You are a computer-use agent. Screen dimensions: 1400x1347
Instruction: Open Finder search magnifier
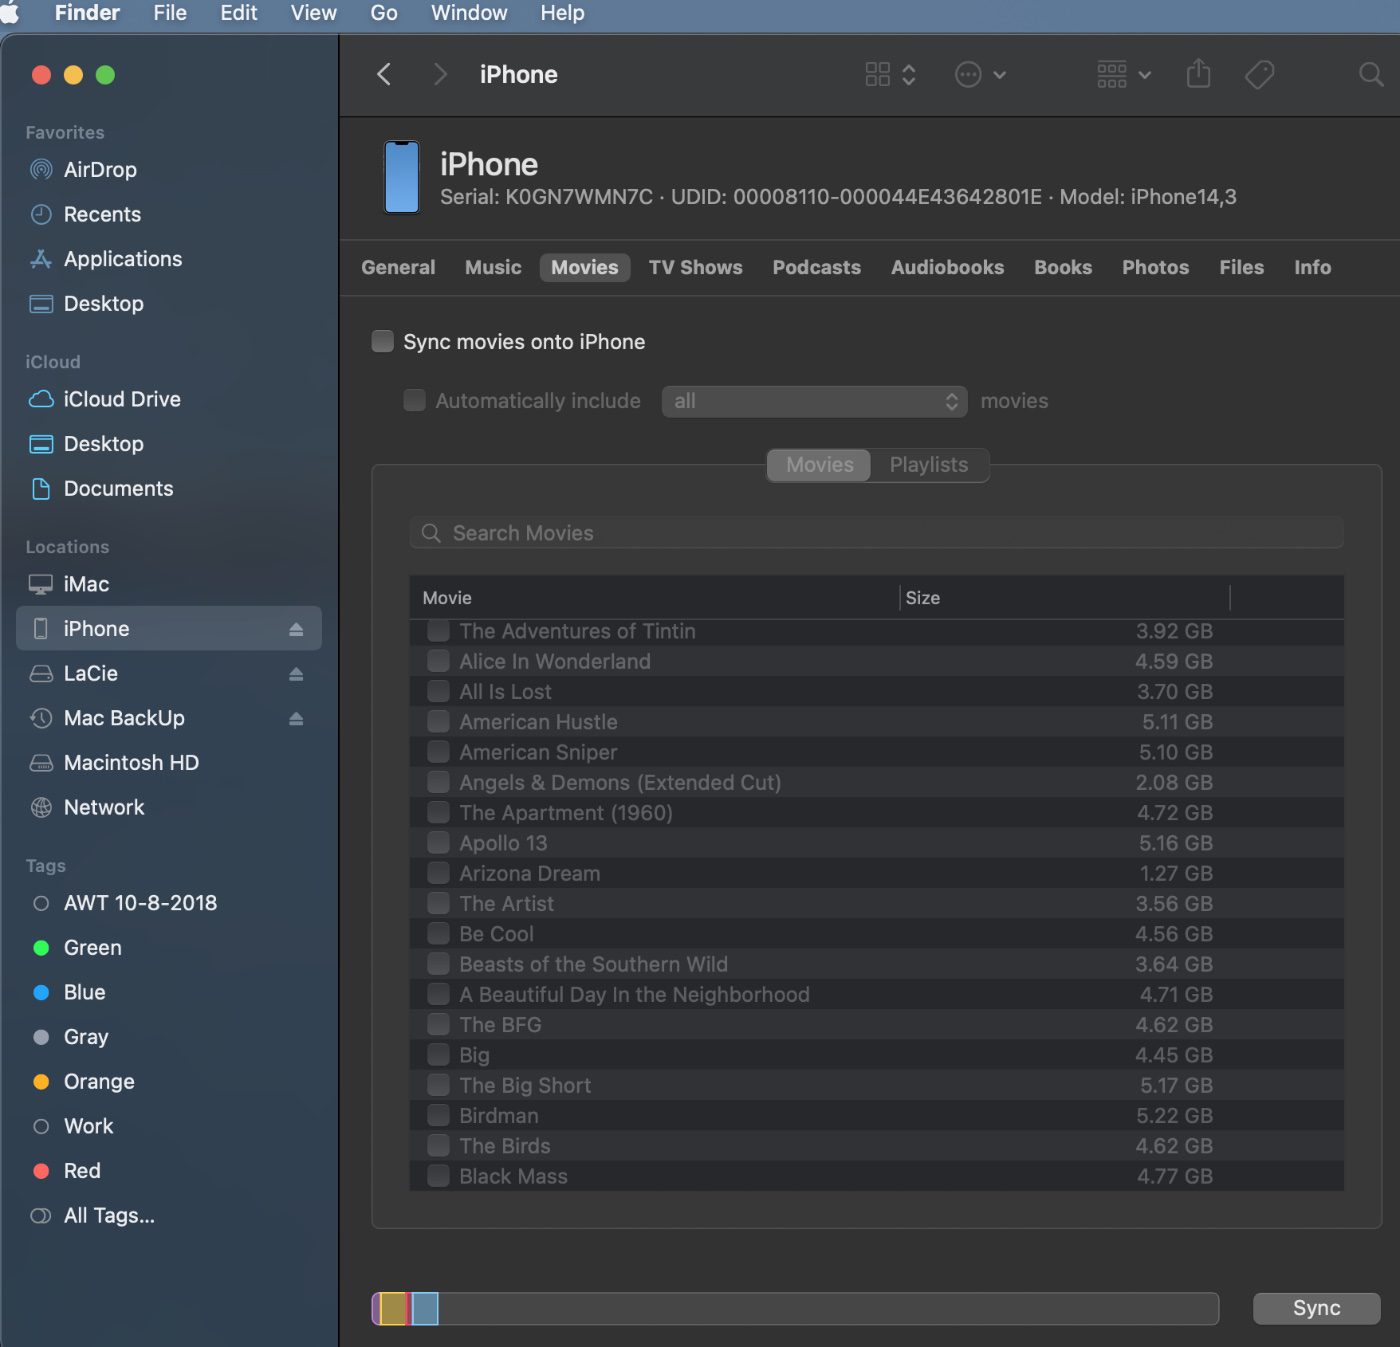(x=1371, y=74)
